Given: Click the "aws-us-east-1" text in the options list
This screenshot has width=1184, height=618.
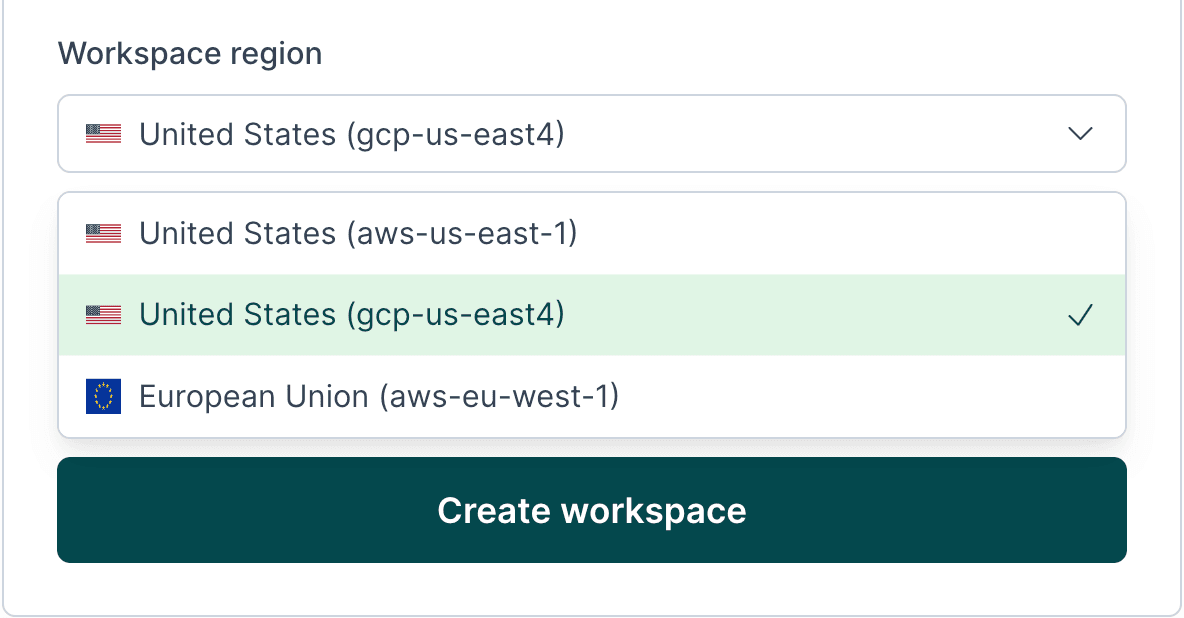Looking at the screenshot, I should pyautogui.click(x=462, y=234).
